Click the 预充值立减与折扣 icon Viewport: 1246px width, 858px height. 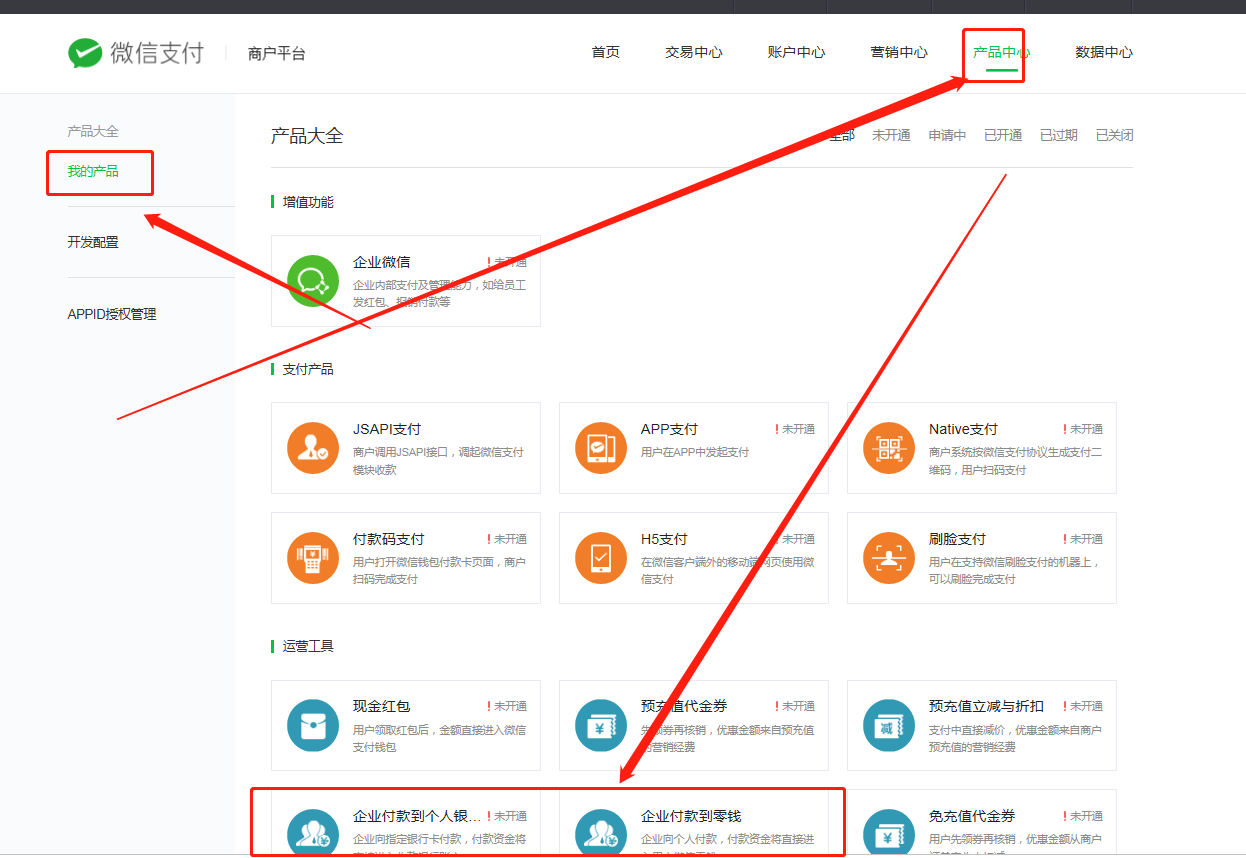889,725
